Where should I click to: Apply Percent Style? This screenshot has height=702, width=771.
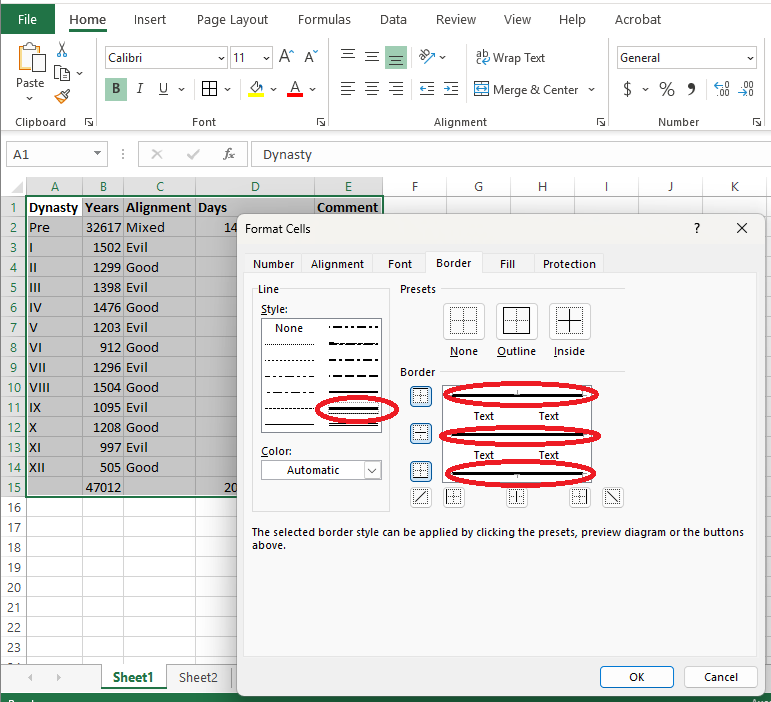pos(667,89)
